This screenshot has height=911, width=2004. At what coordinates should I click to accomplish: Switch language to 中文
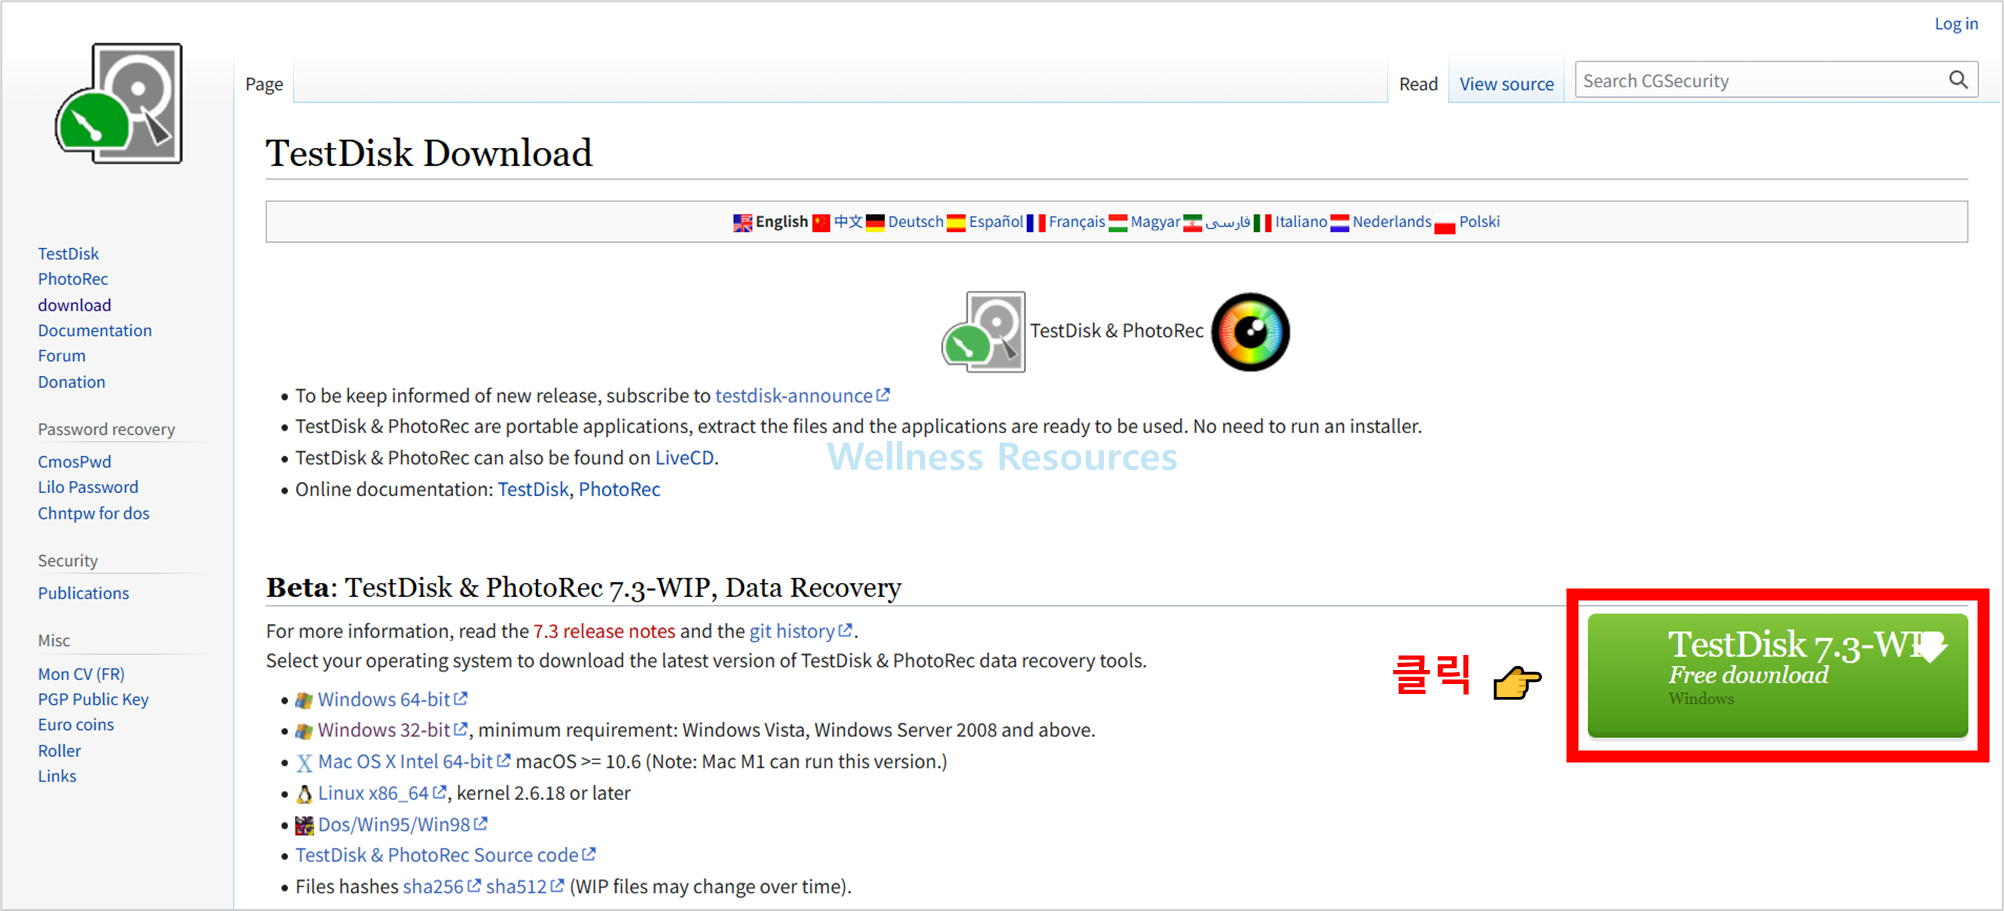coord(848,222)
